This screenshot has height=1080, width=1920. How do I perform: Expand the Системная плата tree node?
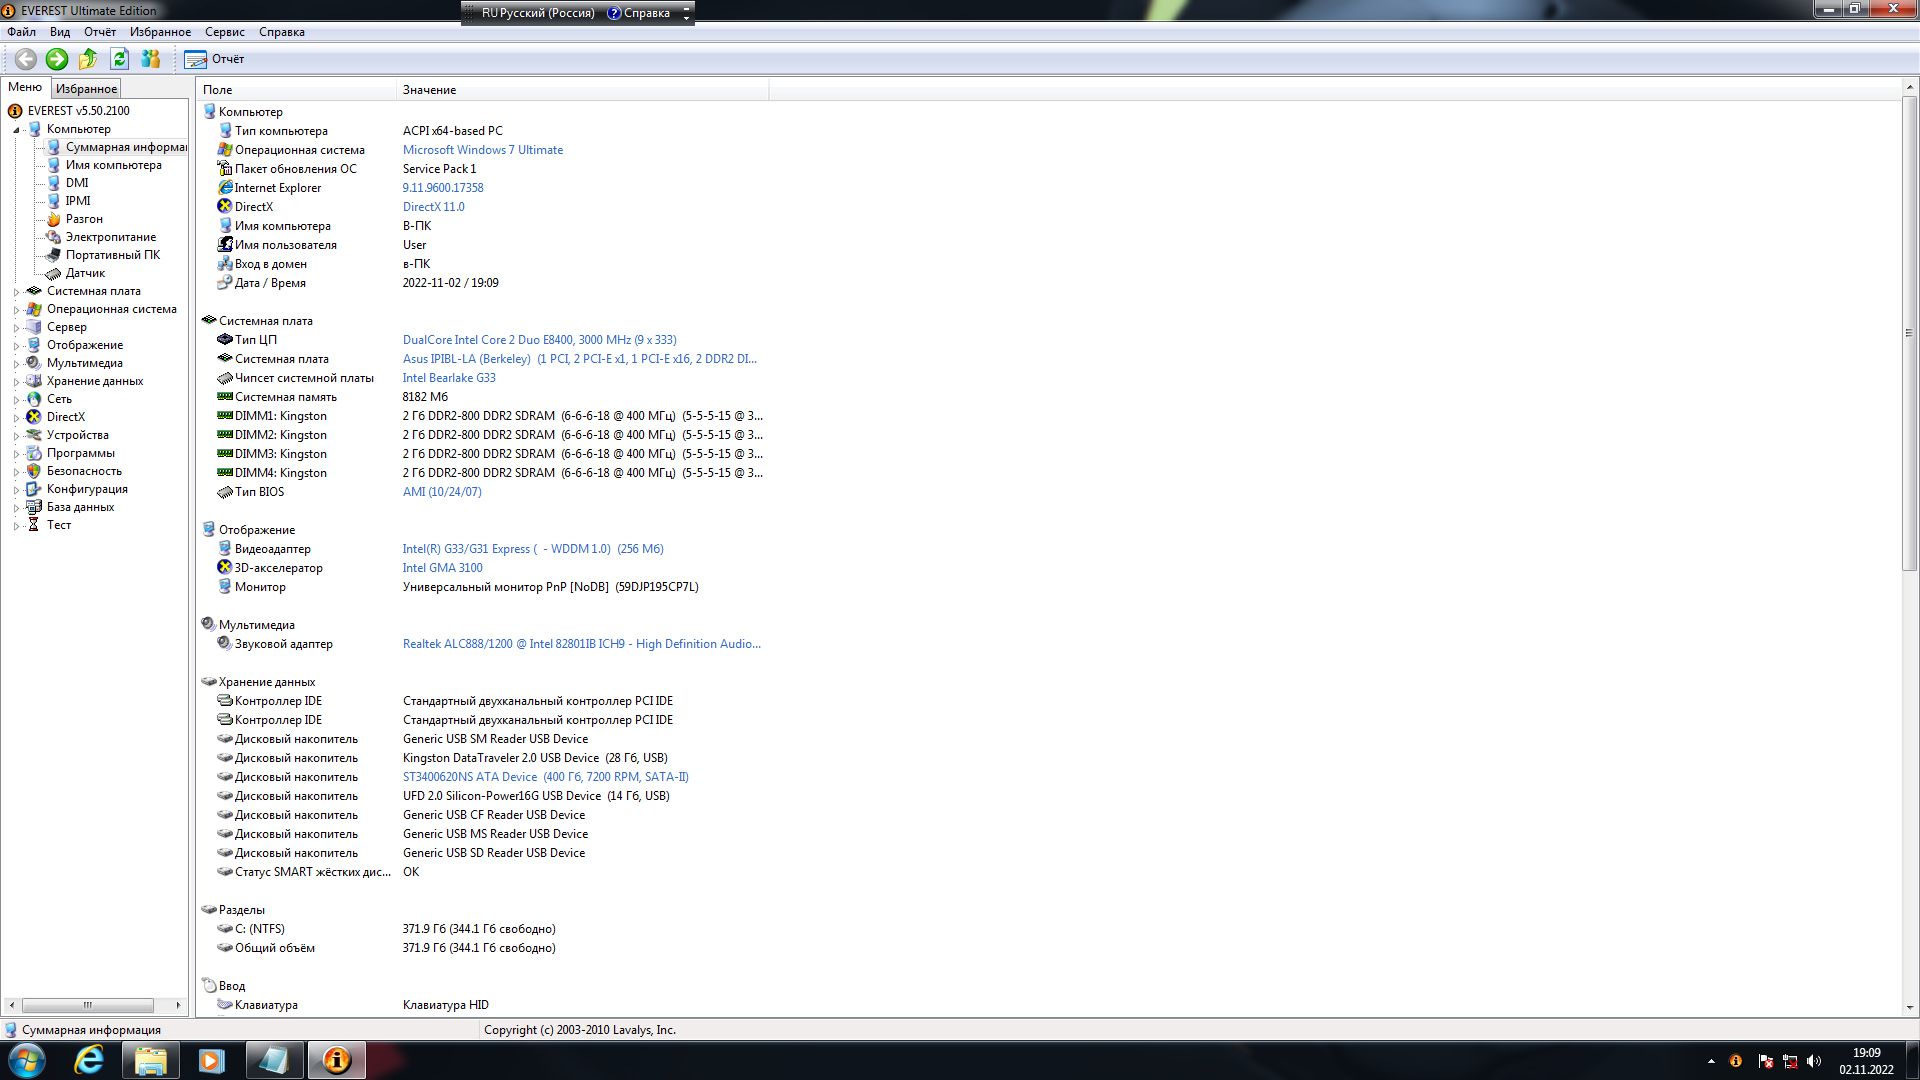16,292
